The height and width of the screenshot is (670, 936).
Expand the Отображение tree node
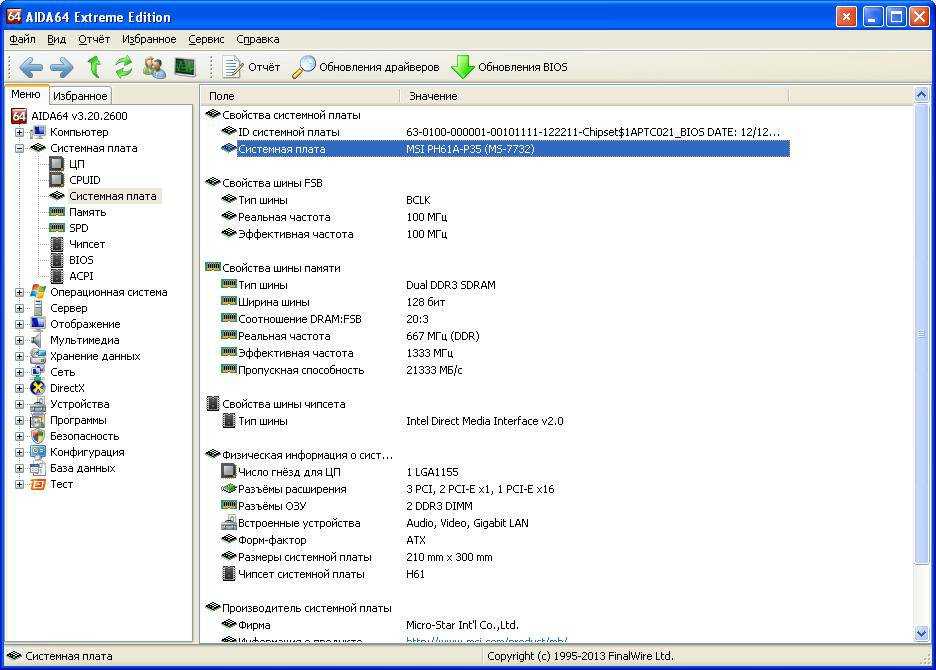coord(20,324)
